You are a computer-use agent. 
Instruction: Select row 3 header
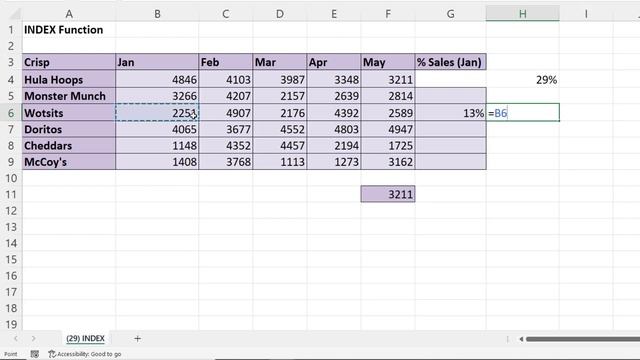pyautogui.click(x=11, y=62)
